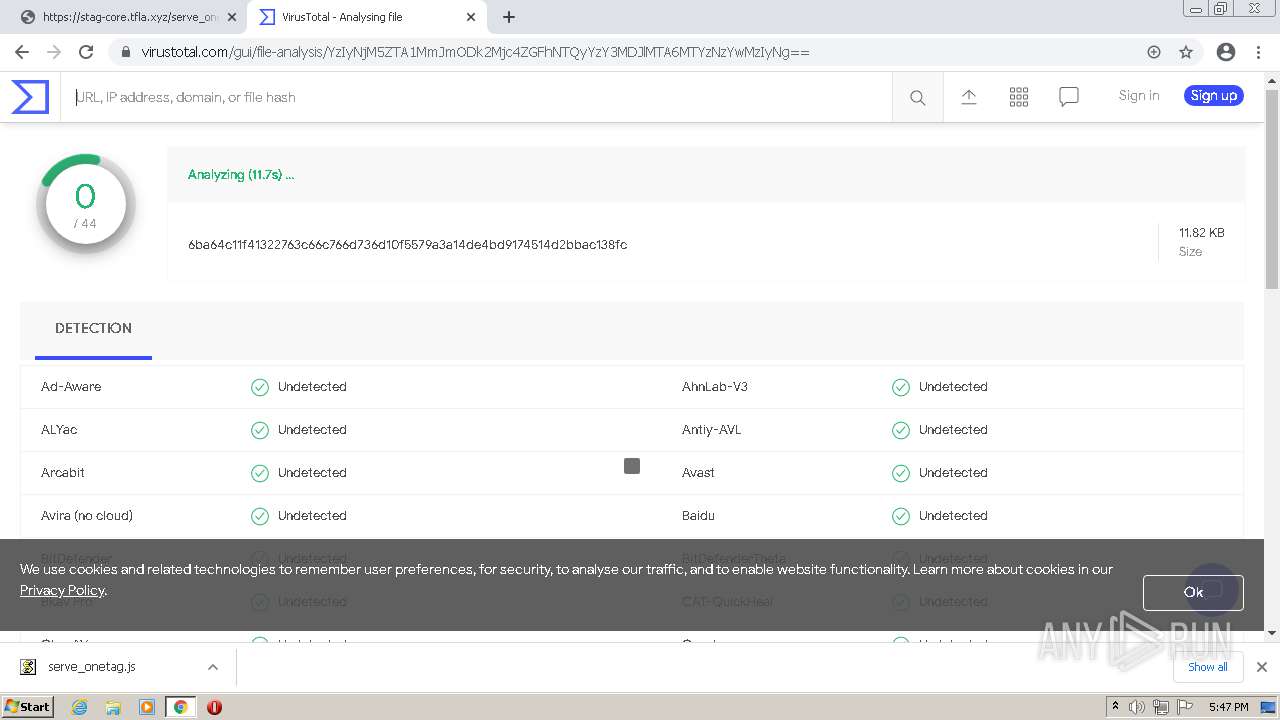Open the Privacy Policy link

point(62,590)
